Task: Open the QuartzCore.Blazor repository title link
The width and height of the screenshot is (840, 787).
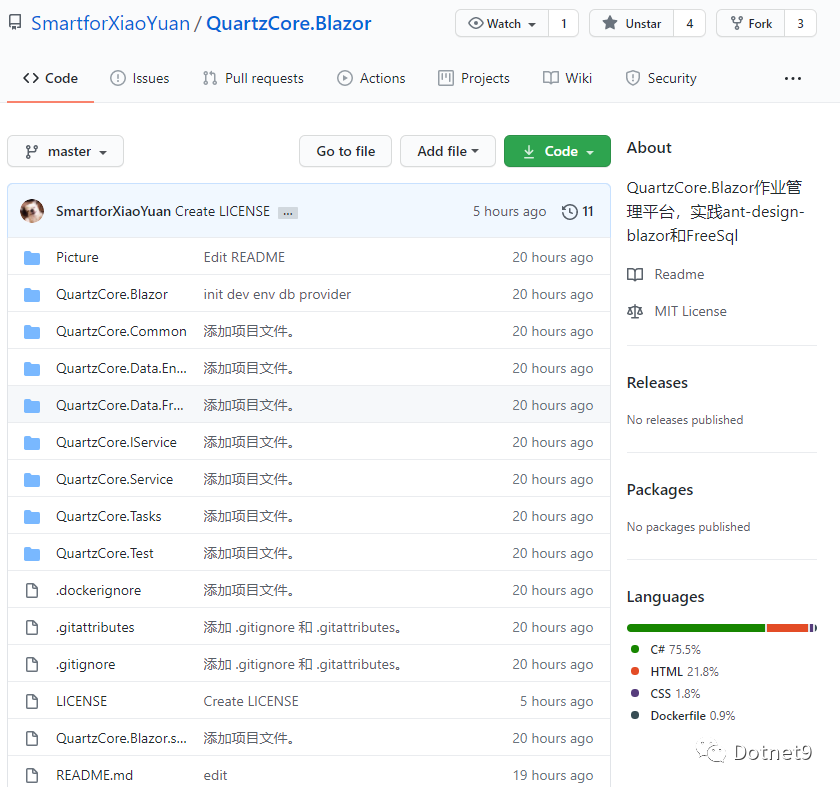Action: click(289, 24)
